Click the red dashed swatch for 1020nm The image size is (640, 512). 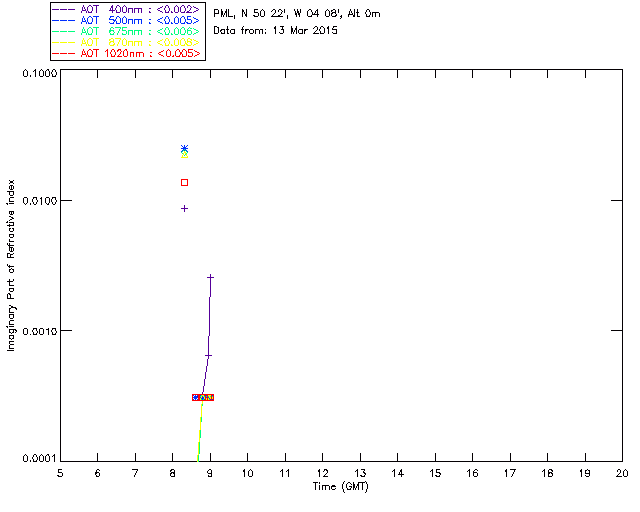[64, 53]
